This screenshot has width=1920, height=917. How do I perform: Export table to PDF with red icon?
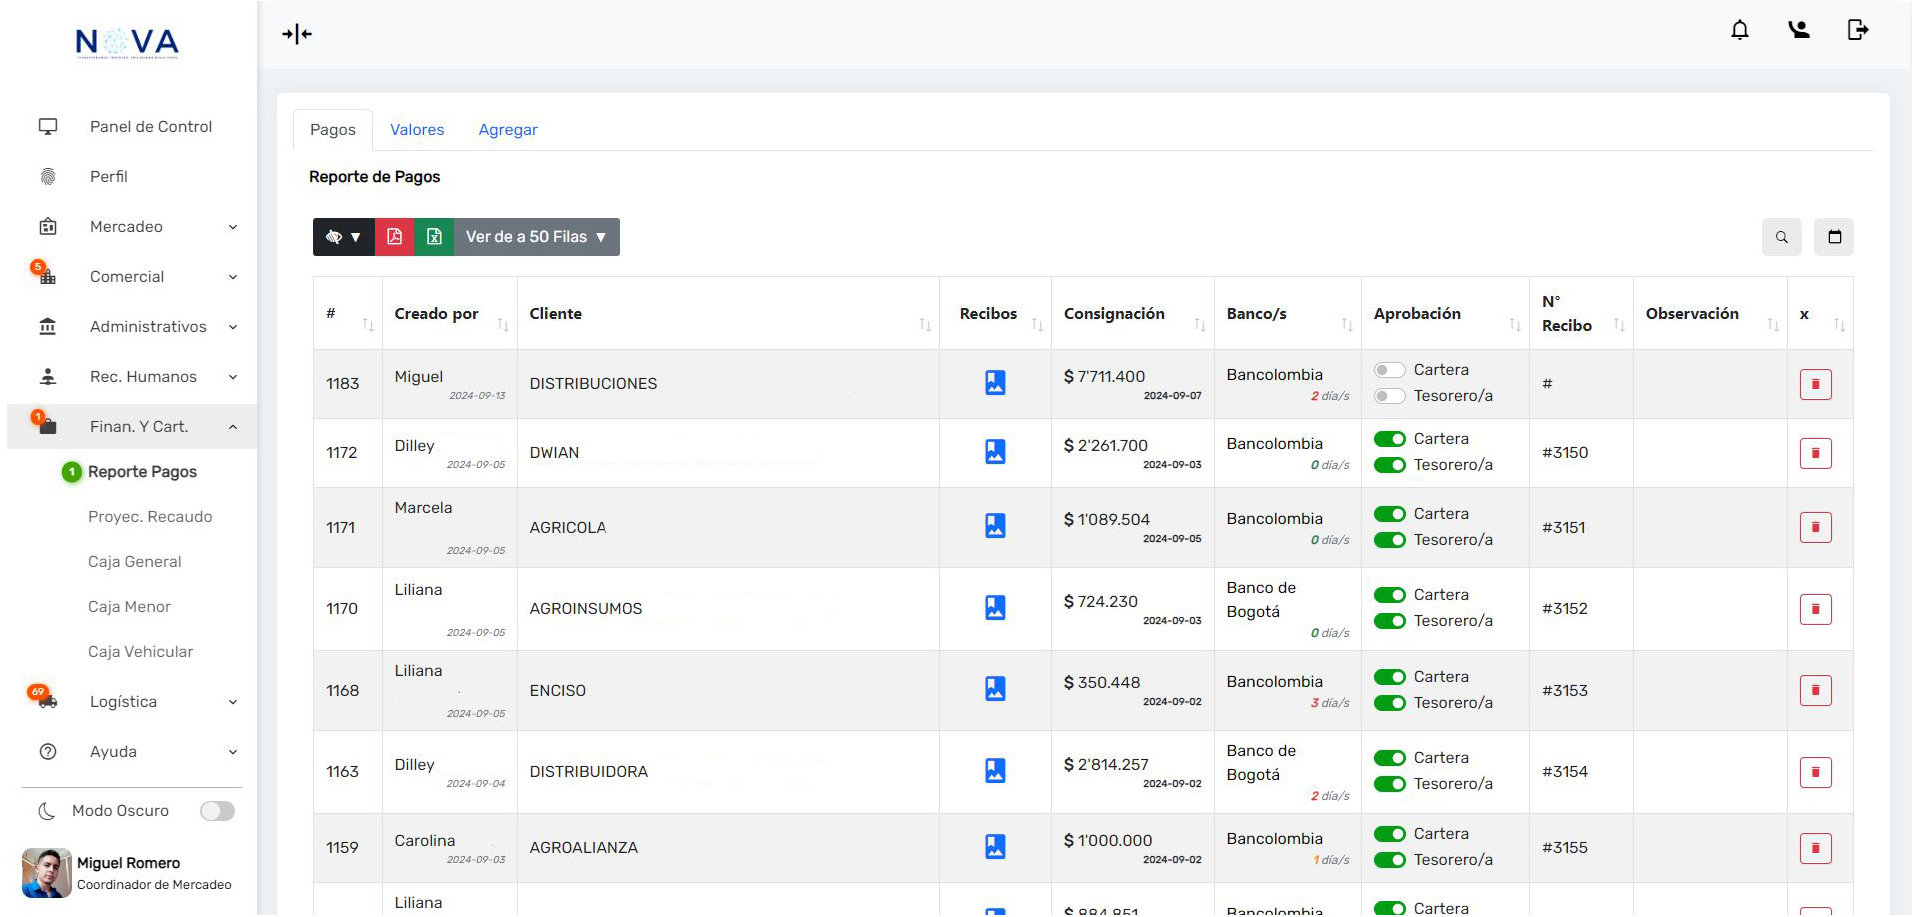pyautogui.click(x=394, y=237)
